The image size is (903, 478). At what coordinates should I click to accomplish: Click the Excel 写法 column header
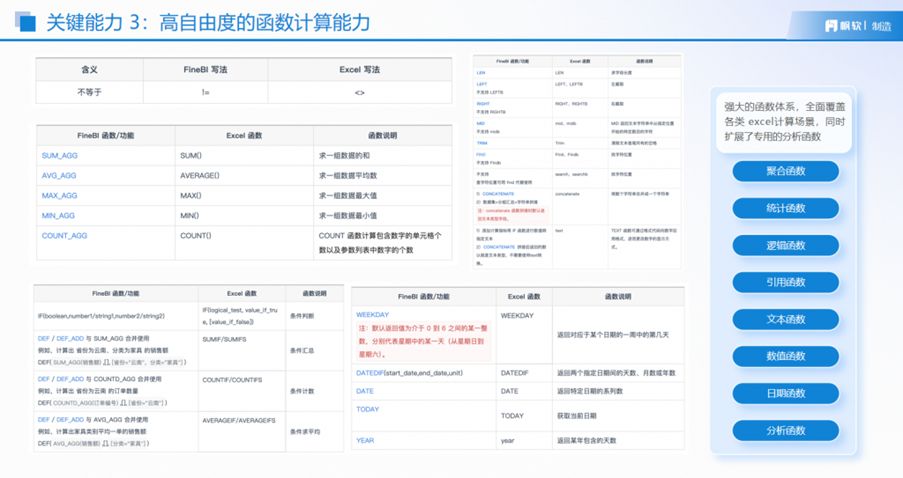point(359,70)
